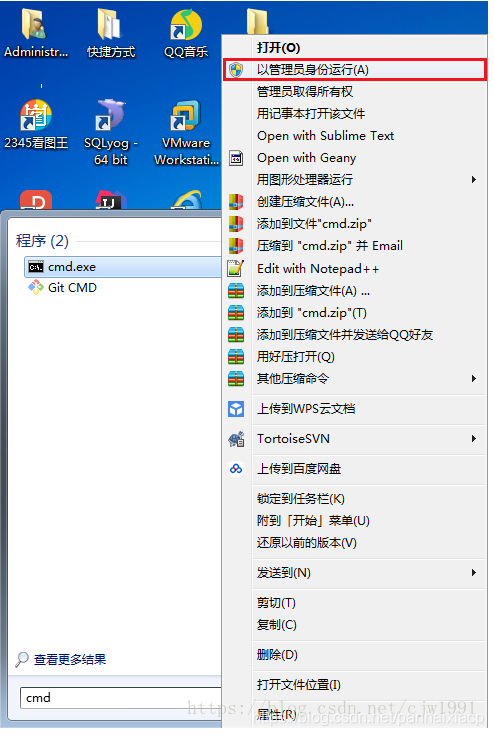Click the Geany icon in context menu
Screen dimensions: 494x736
(238, 160)
